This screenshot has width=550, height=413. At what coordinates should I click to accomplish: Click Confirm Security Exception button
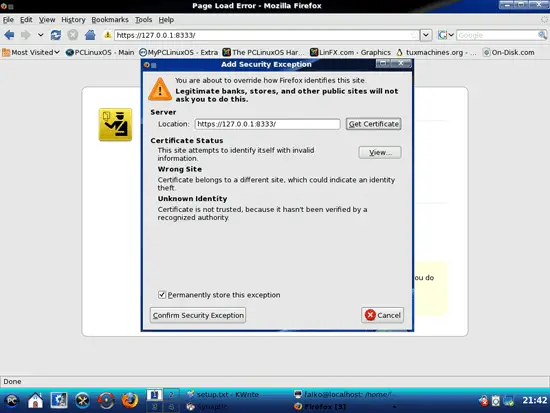click(198, 315)
